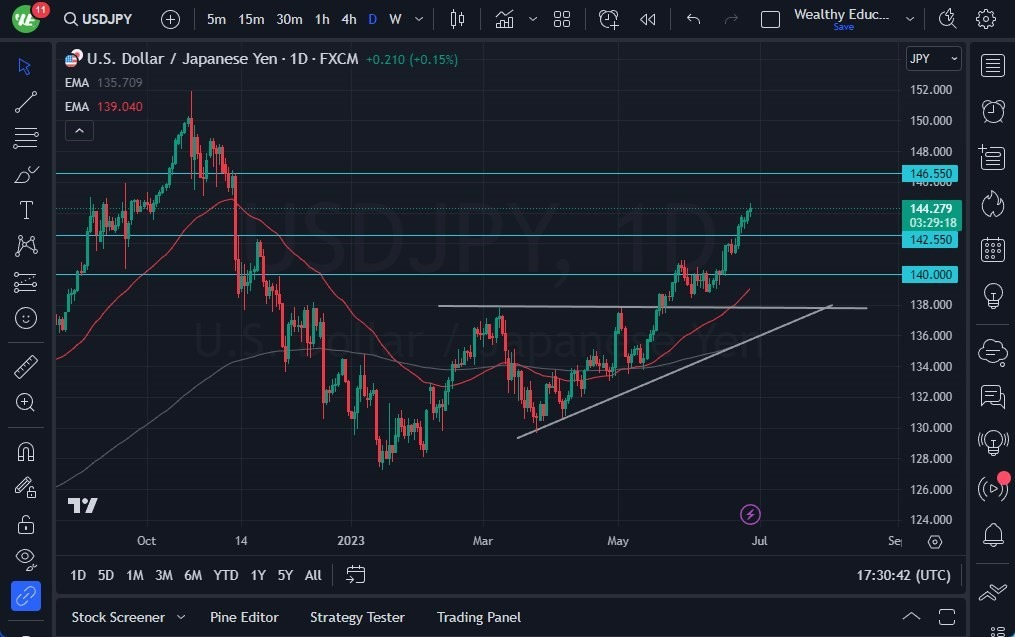1015x637 pixels.
Task: Undo the last chart action
Action: point(691,18)
